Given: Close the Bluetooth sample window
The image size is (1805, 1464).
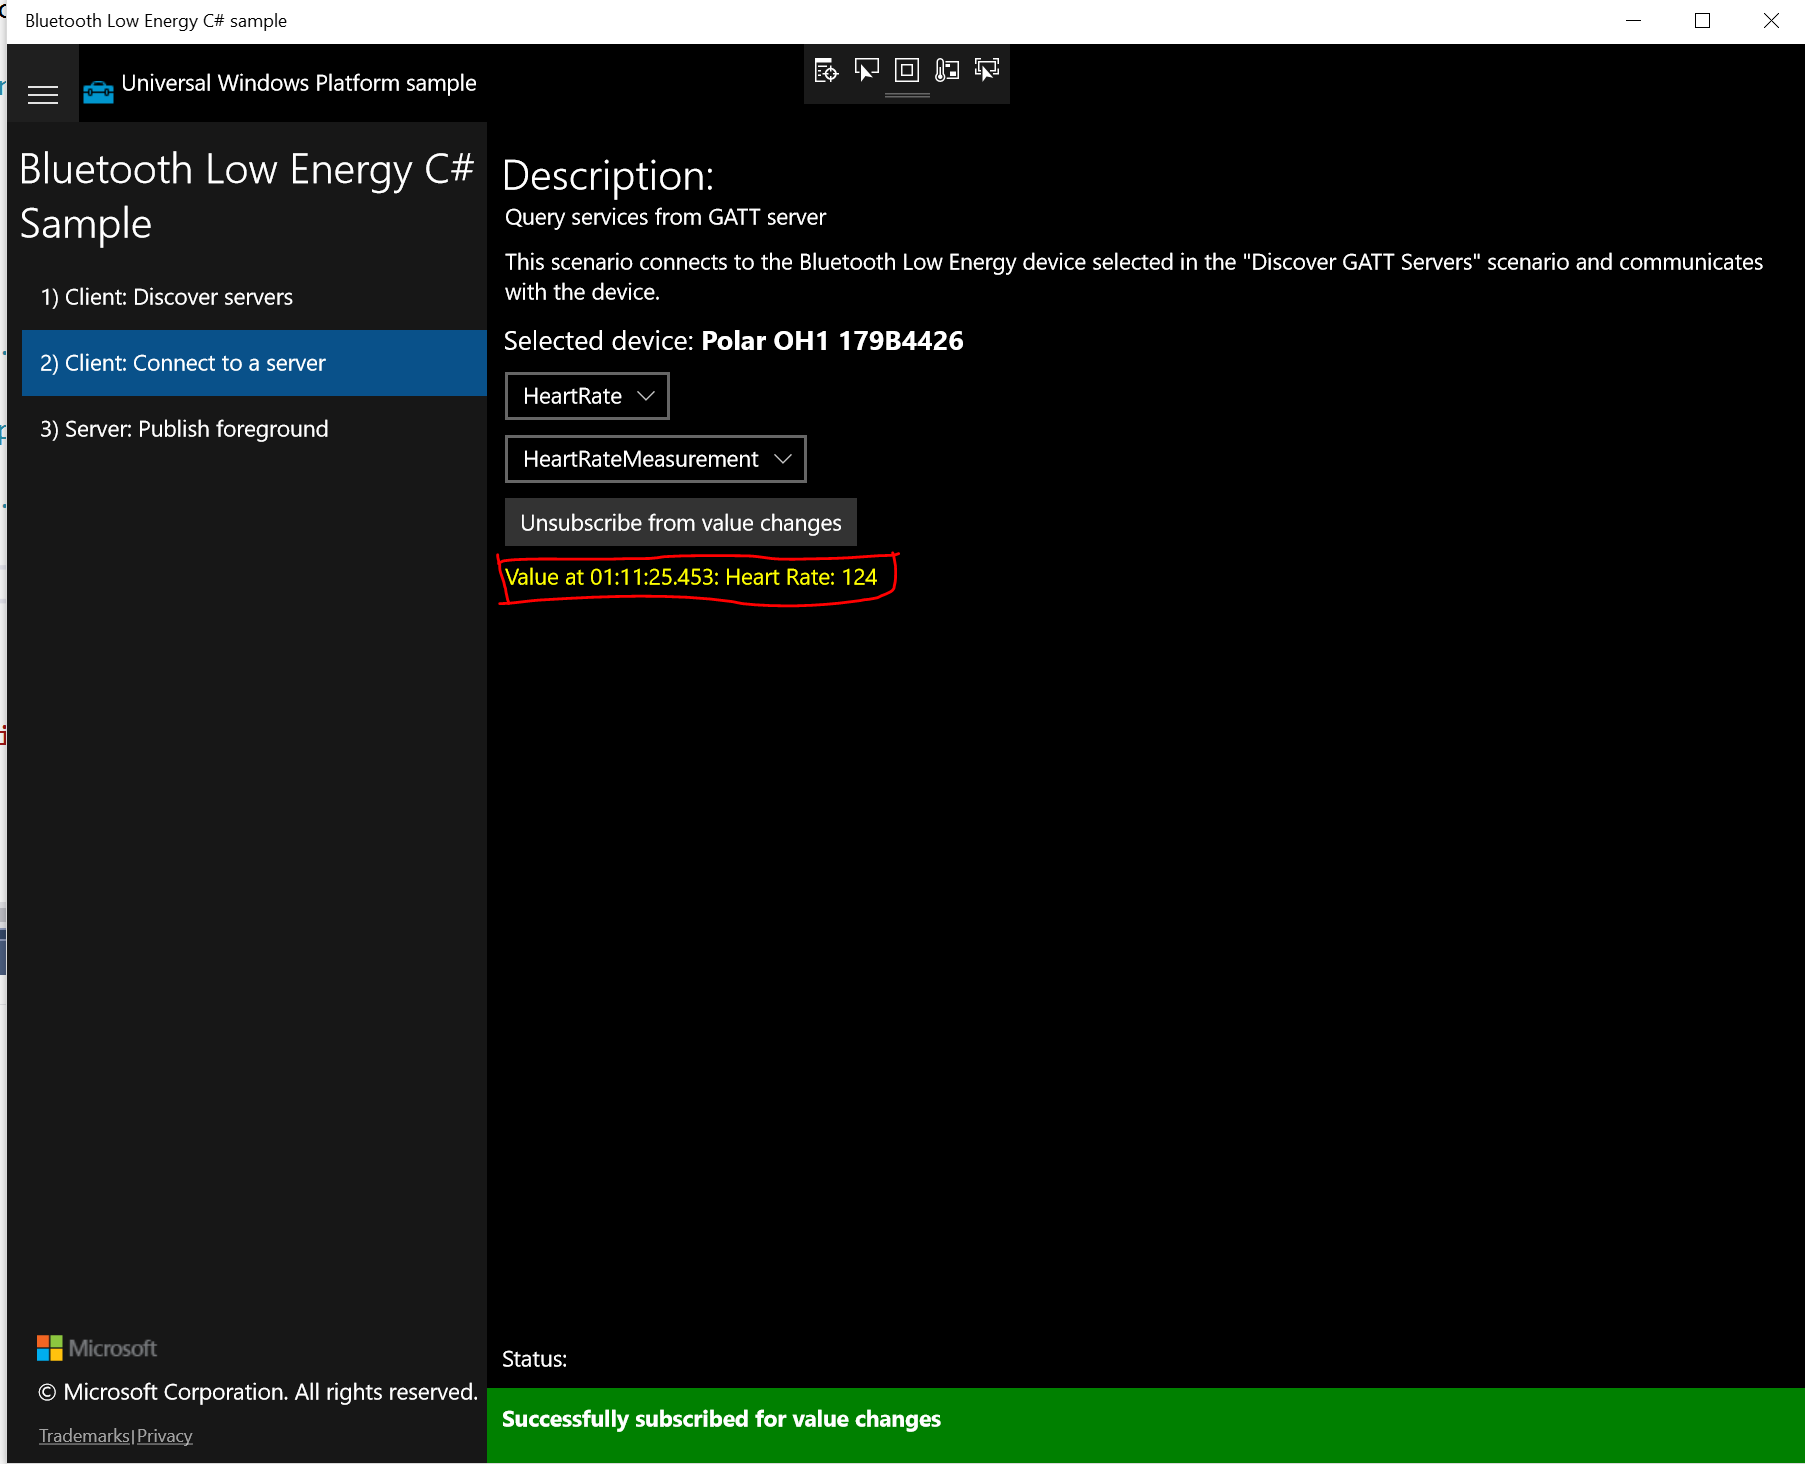Looking at the screenshot, I should coord(1771,20).
